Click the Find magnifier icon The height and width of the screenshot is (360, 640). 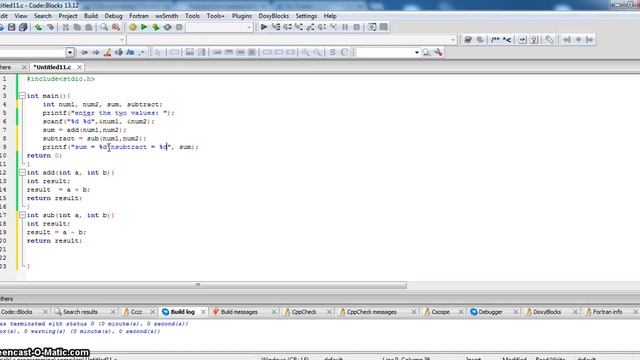point(104,27)
